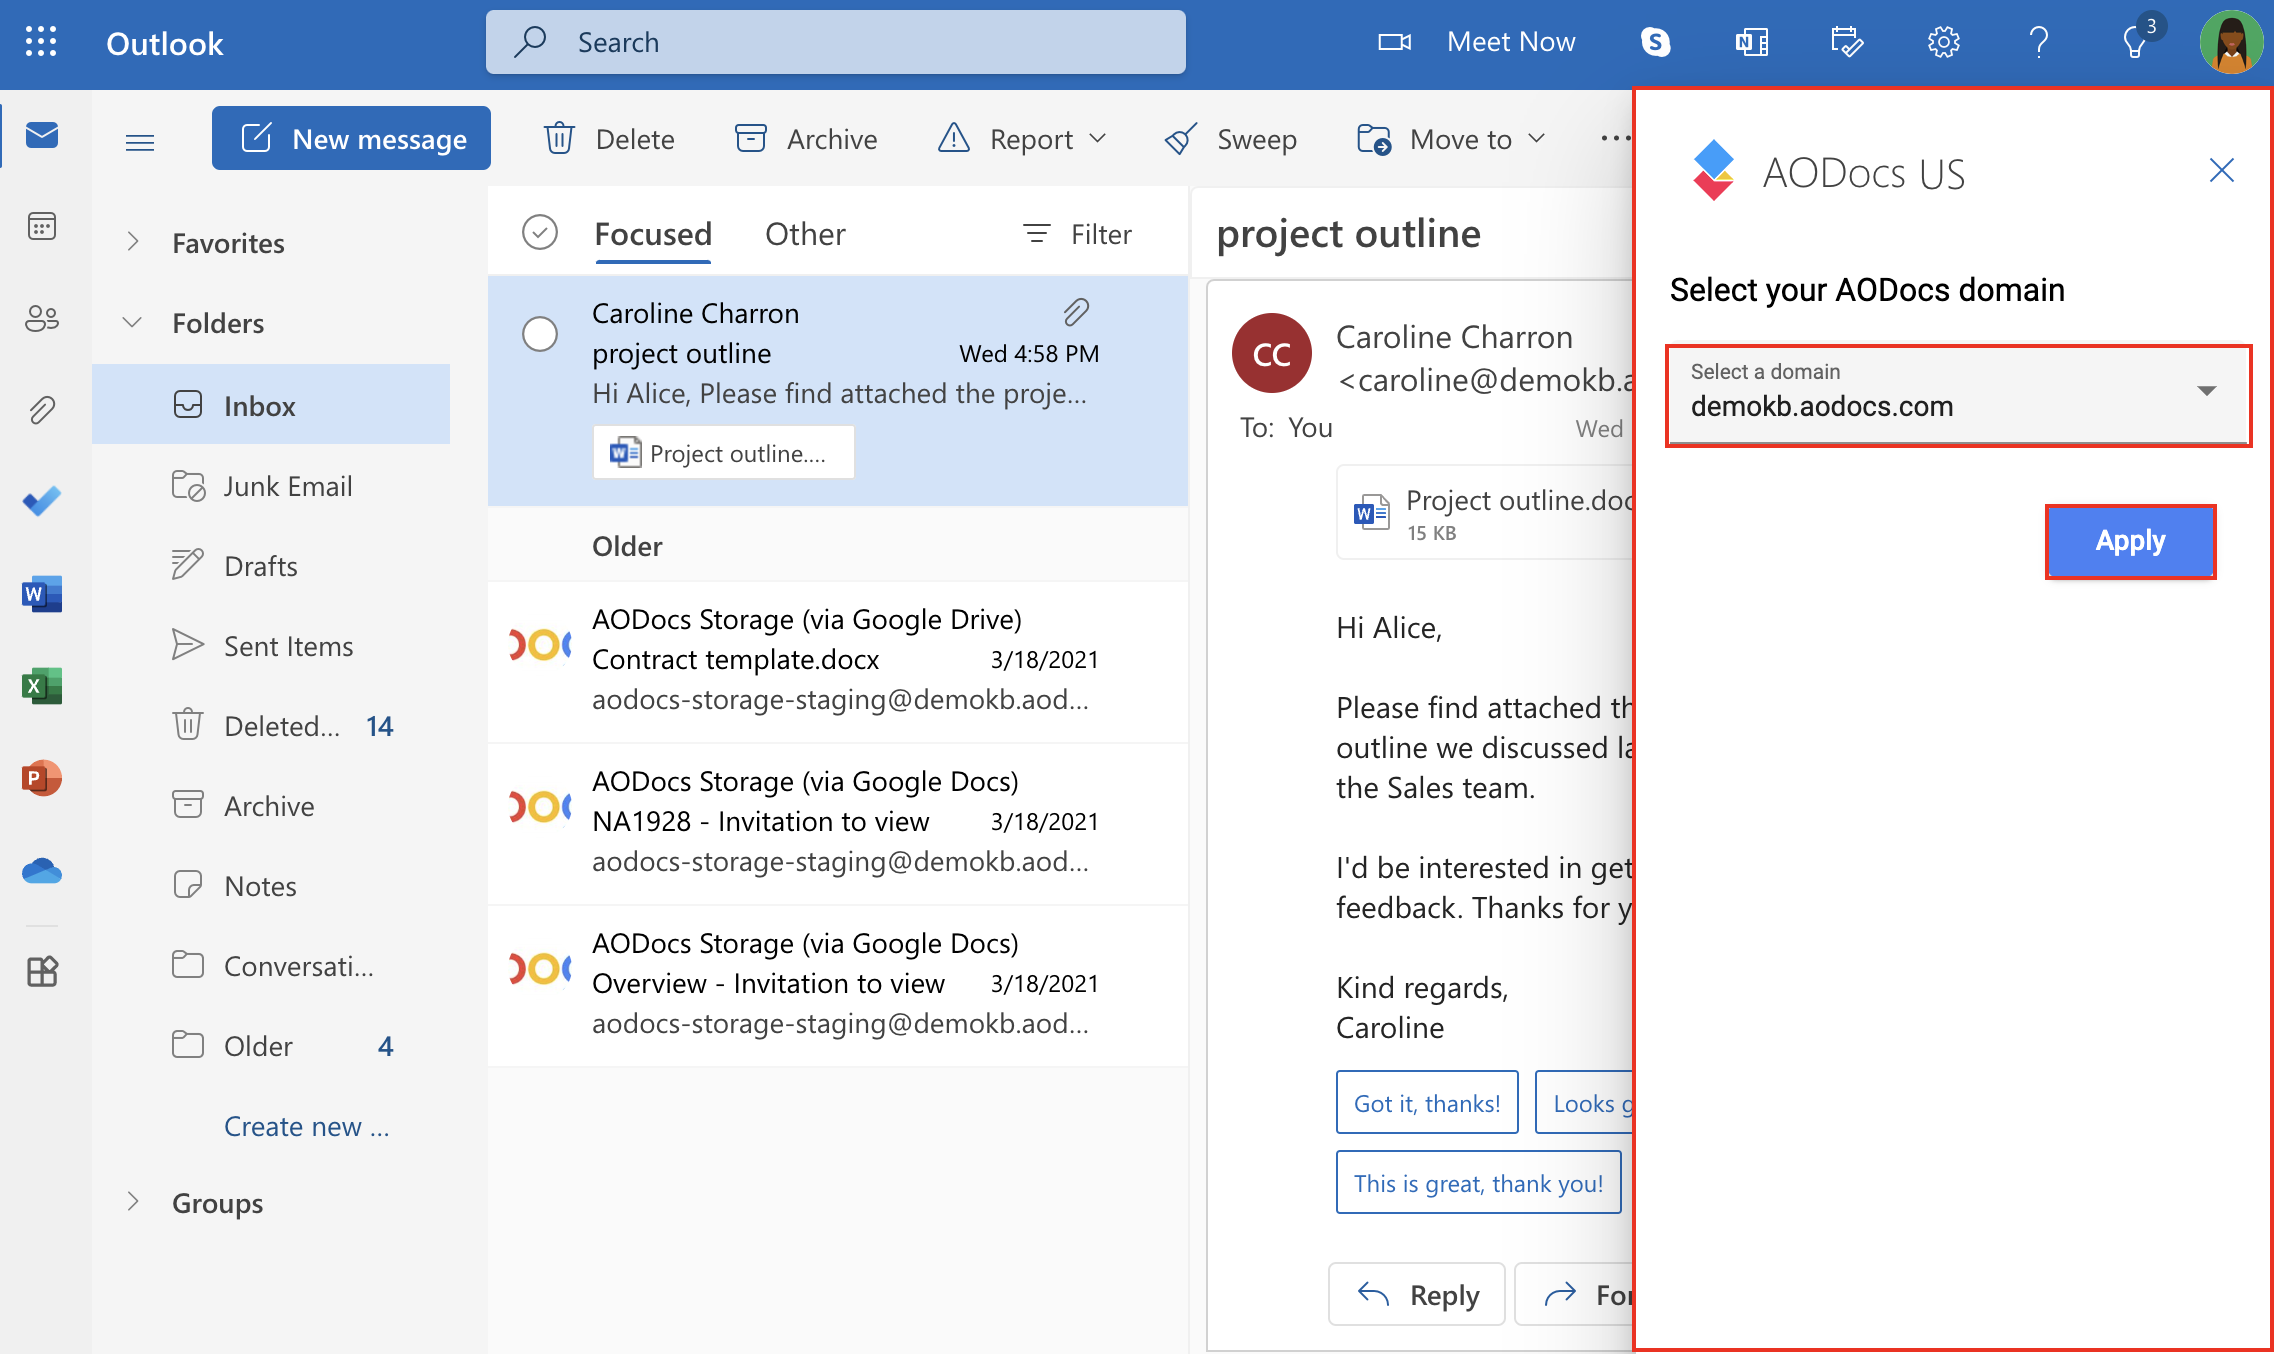Open the NA1928 - Invitation to view email
Screen dimensions: 2274x1354
tap(838, 823)
